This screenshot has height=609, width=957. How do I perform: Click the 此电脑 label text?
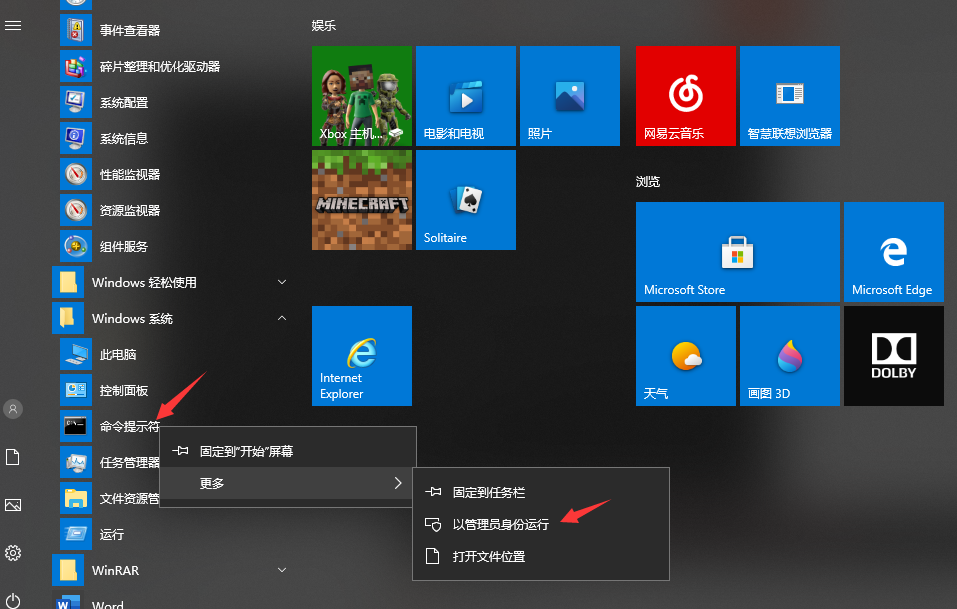[x=118, y=355]
